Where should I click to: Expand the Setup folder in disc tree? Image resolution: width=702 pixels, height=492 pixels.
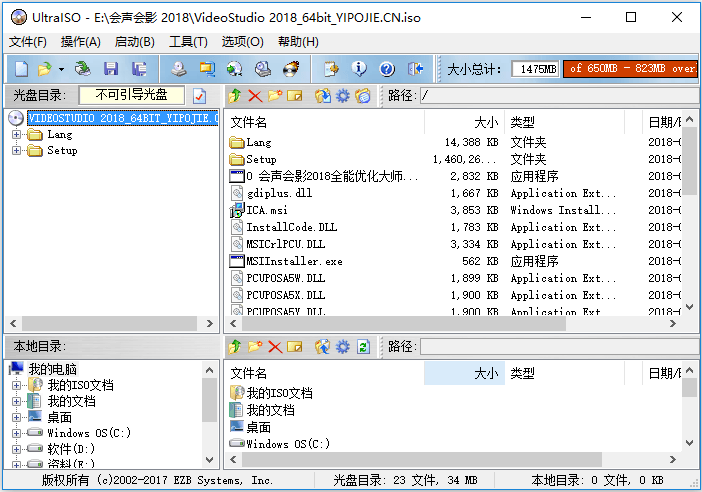[x=16, y=150]
